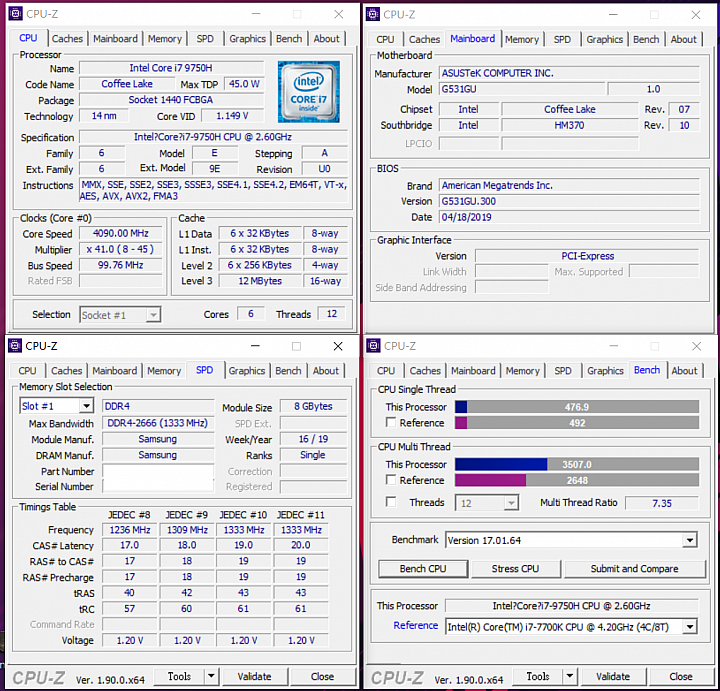Click the Stress CPU button
The width and height of the screenshot is (720, 691).
pos(515,568)
